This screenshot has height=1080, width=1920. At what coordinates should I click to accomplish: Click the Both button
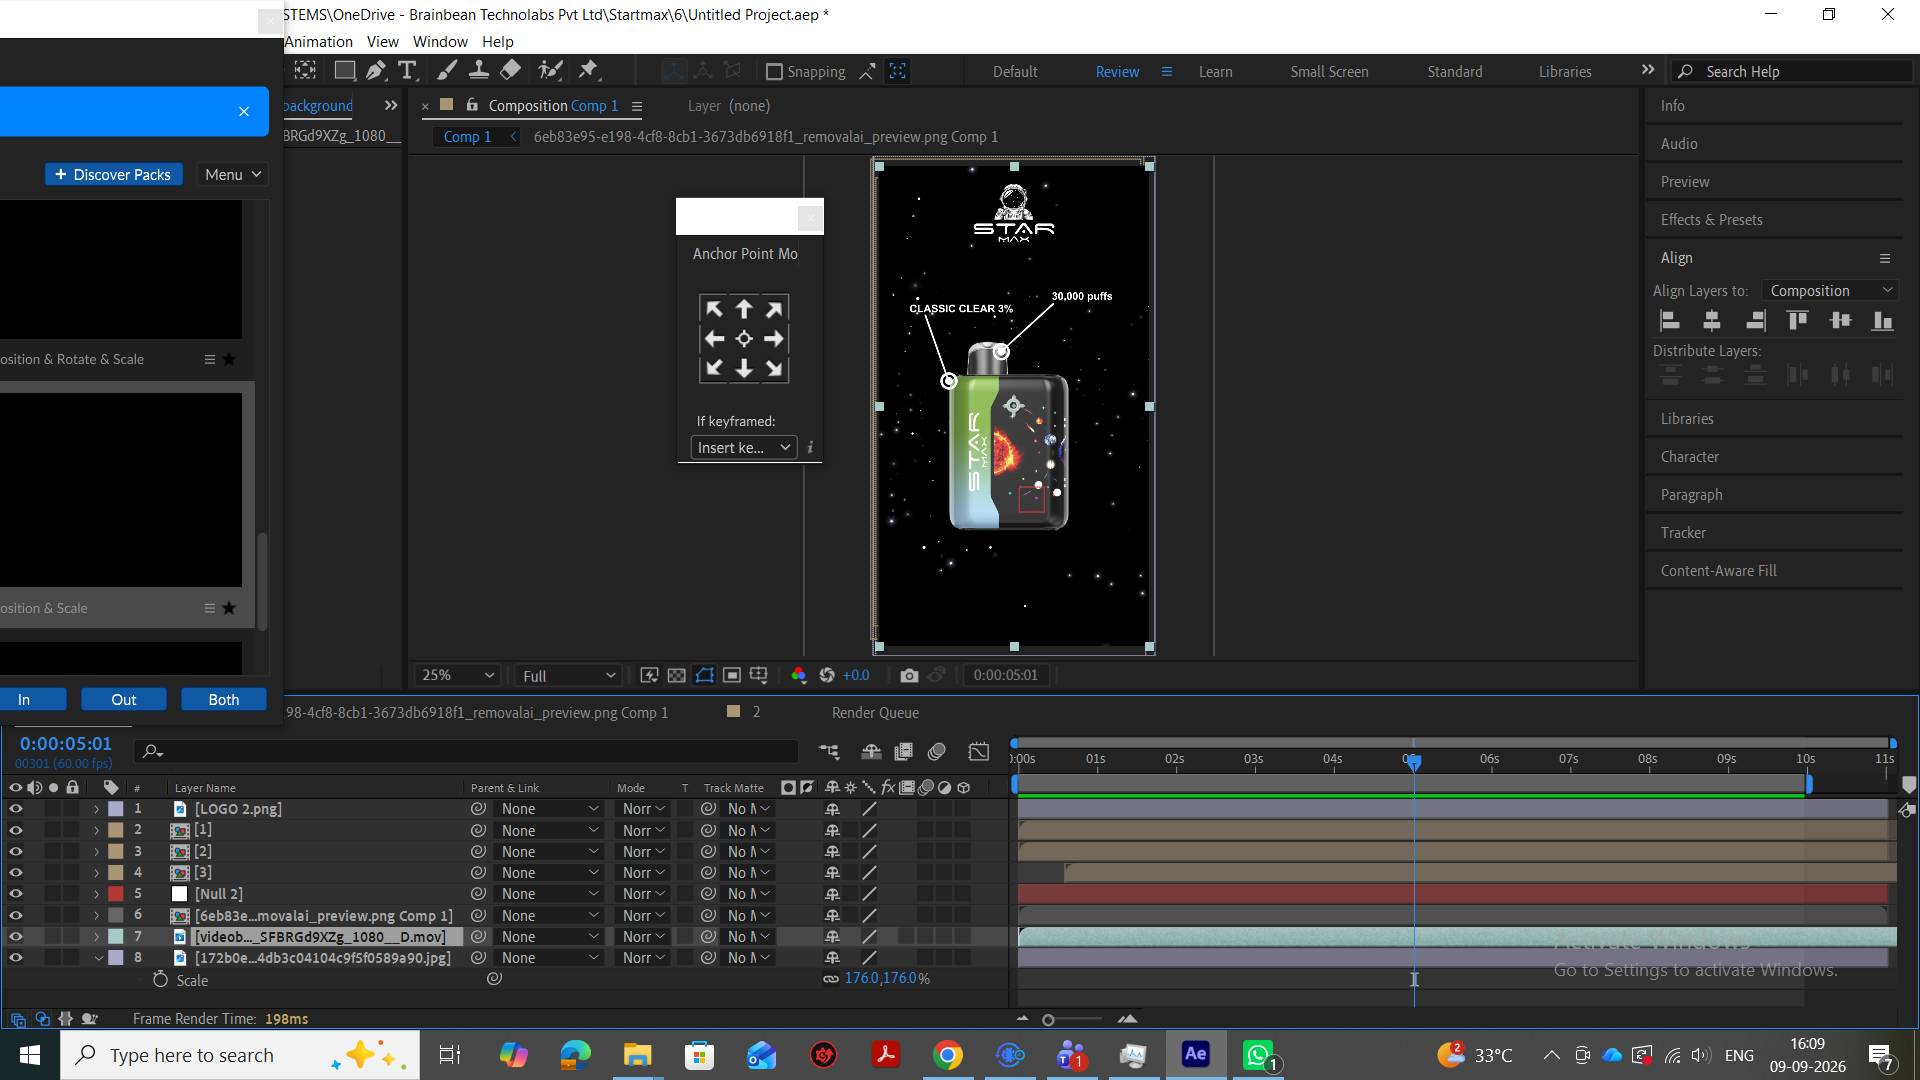pyautogui.click(x=224, y=699)
